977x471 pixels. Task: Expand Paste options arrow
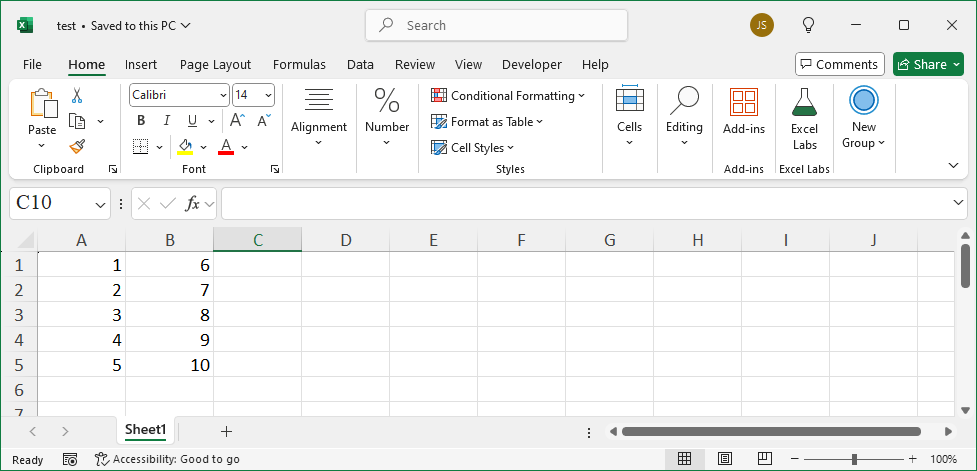coord(42,146)
